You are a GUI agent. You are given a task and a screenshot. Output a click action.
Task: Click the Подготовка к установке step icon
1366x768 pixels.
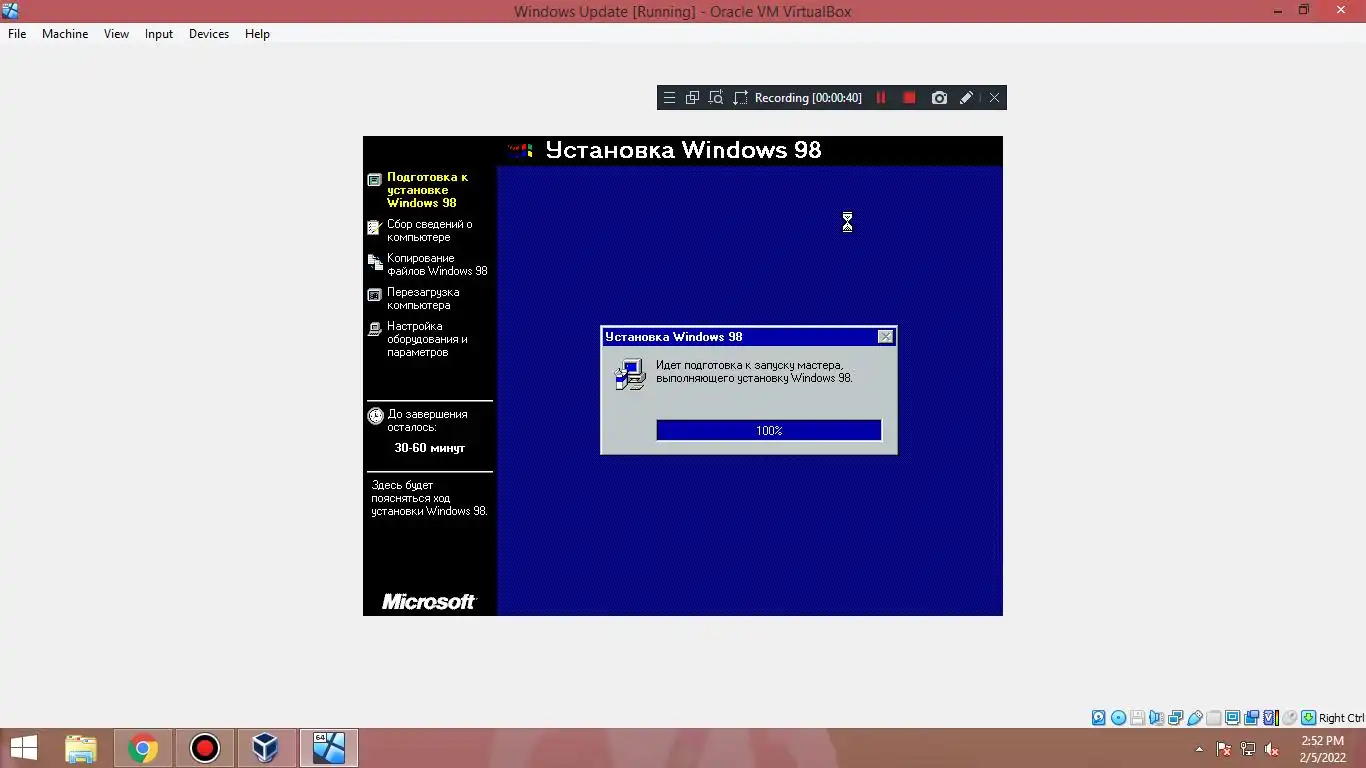pos(374,180)
